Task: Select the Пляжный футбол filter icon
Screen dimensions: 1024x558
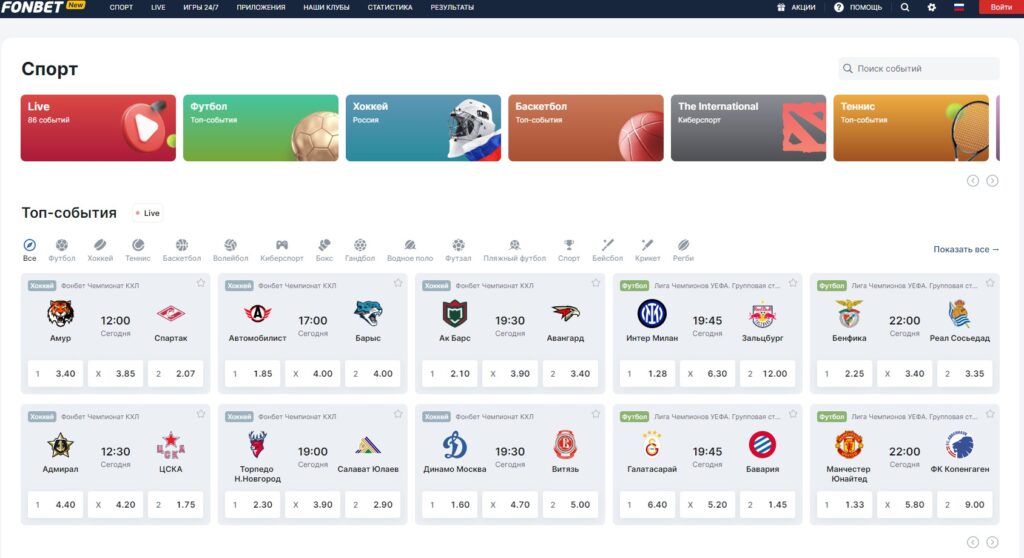Action: (x=515, y=245)
